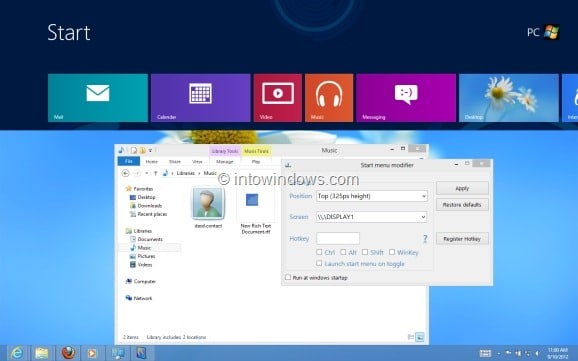Click the Start menu modifier title icon
The width and height of the screenshot is (578, 361).
pos(288,165)
